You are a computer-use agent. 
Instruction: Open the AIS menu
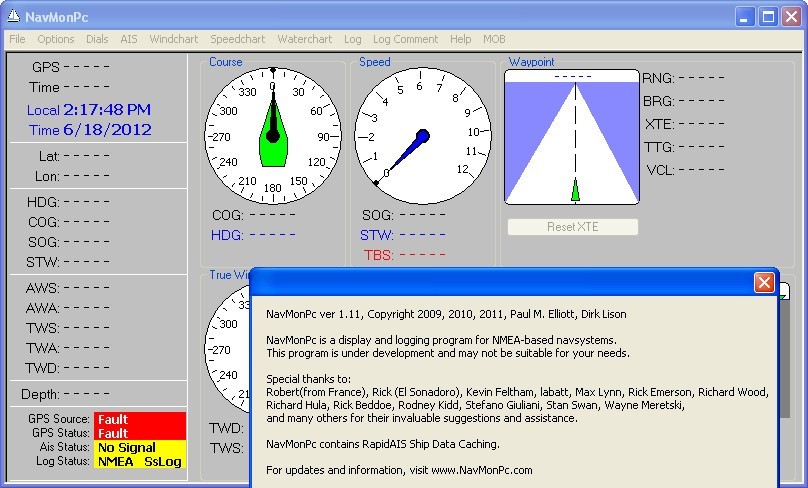129,39
